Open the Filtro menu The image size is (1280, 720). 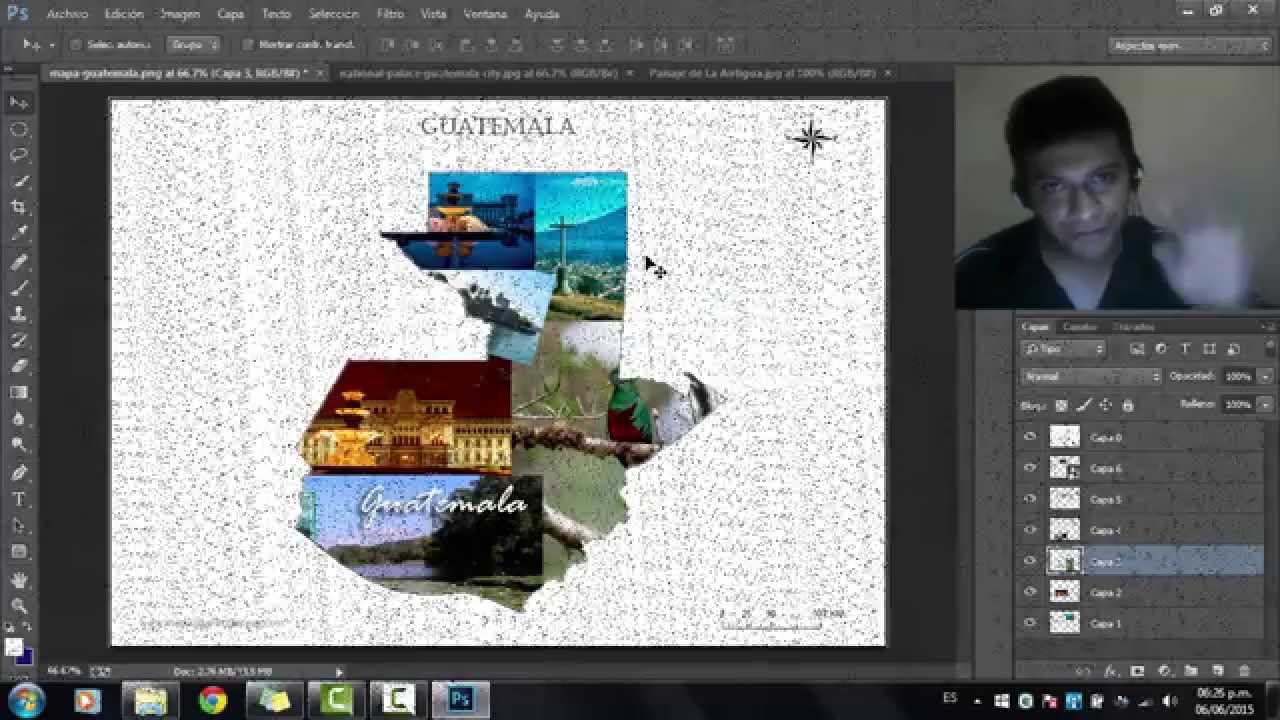[x=390, y=14]
